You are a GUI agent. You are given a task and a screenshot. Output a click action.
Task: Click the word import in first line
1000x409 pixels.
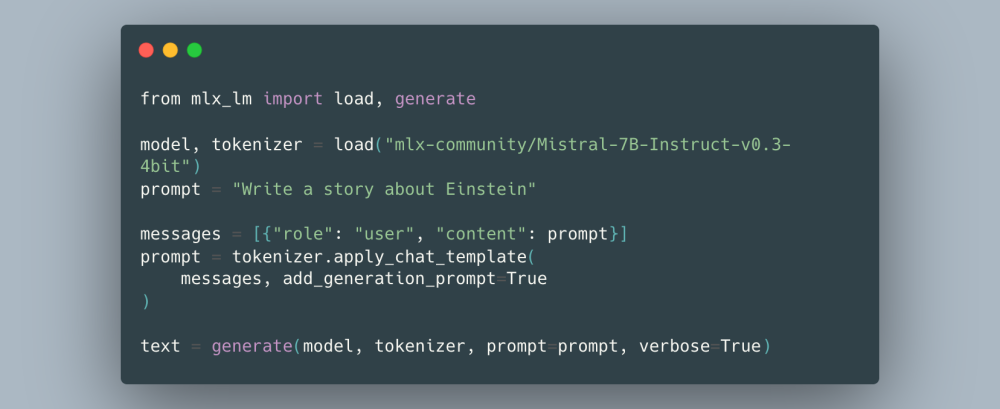(293, 100)
